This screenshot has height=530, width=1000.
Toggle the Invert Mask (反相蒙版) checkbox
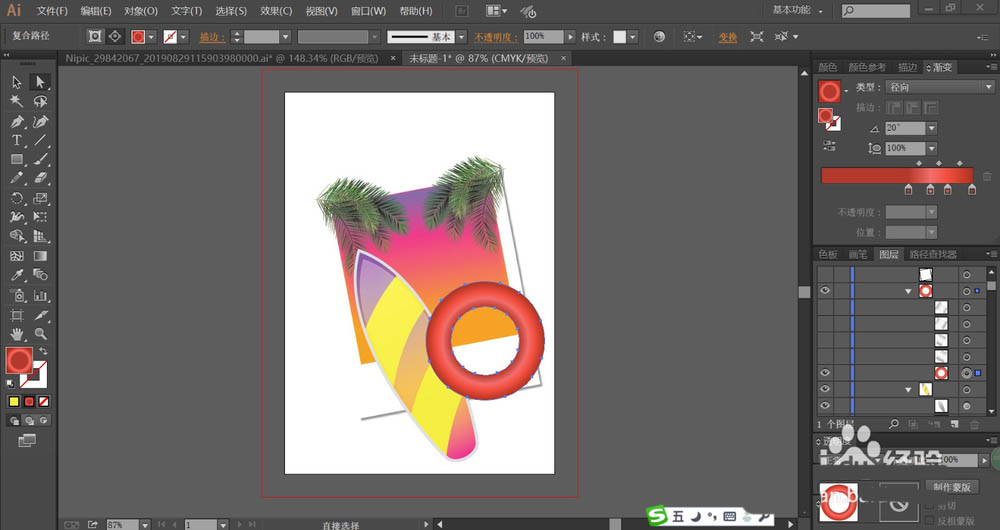tap(930, 521)
